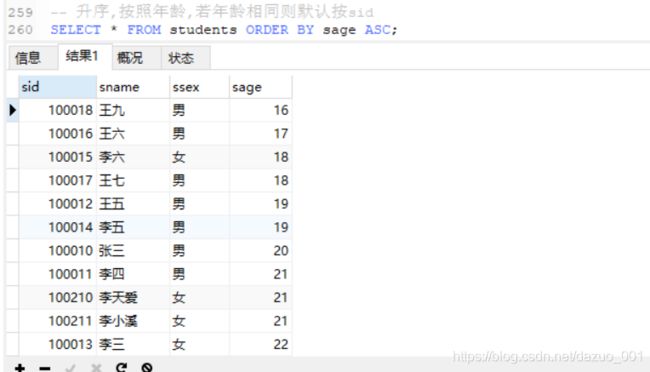Select the row header beside sid 100010

(12, 250)
